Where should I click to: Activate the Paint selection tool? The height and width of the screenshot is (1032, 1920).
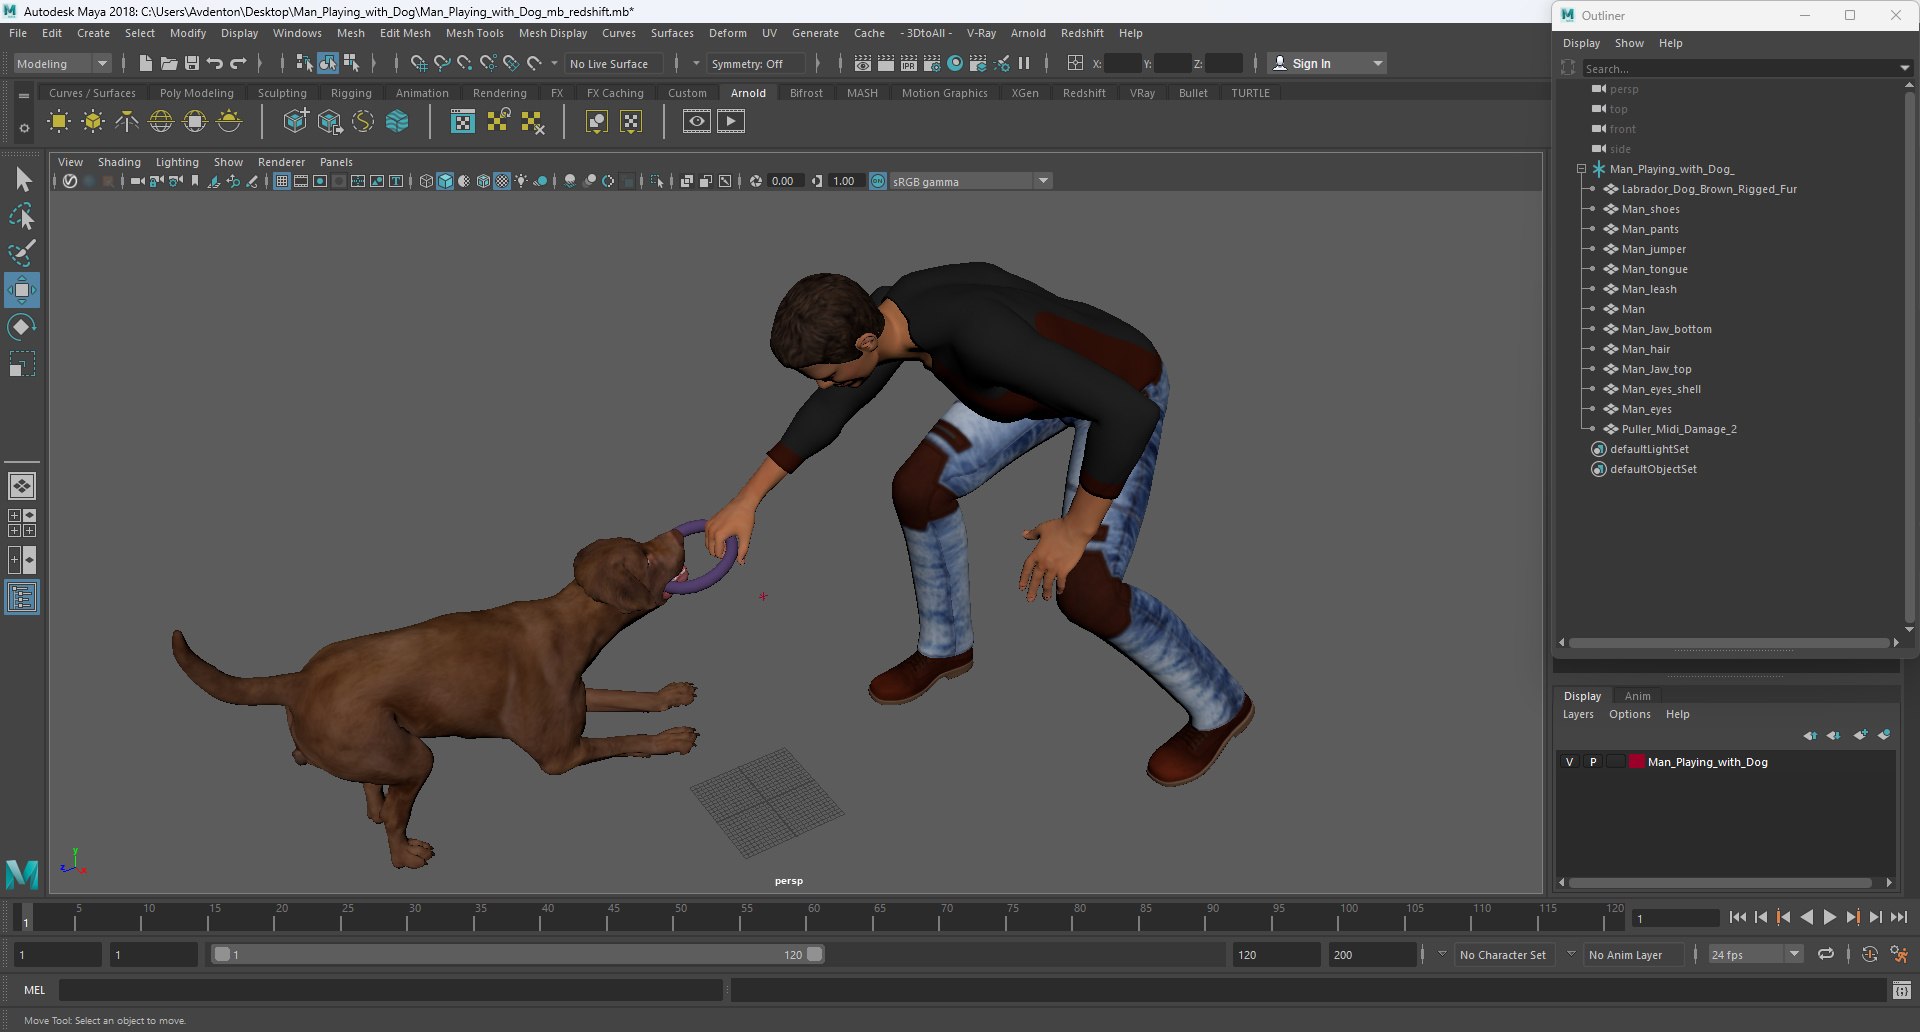tap(22, 253)
